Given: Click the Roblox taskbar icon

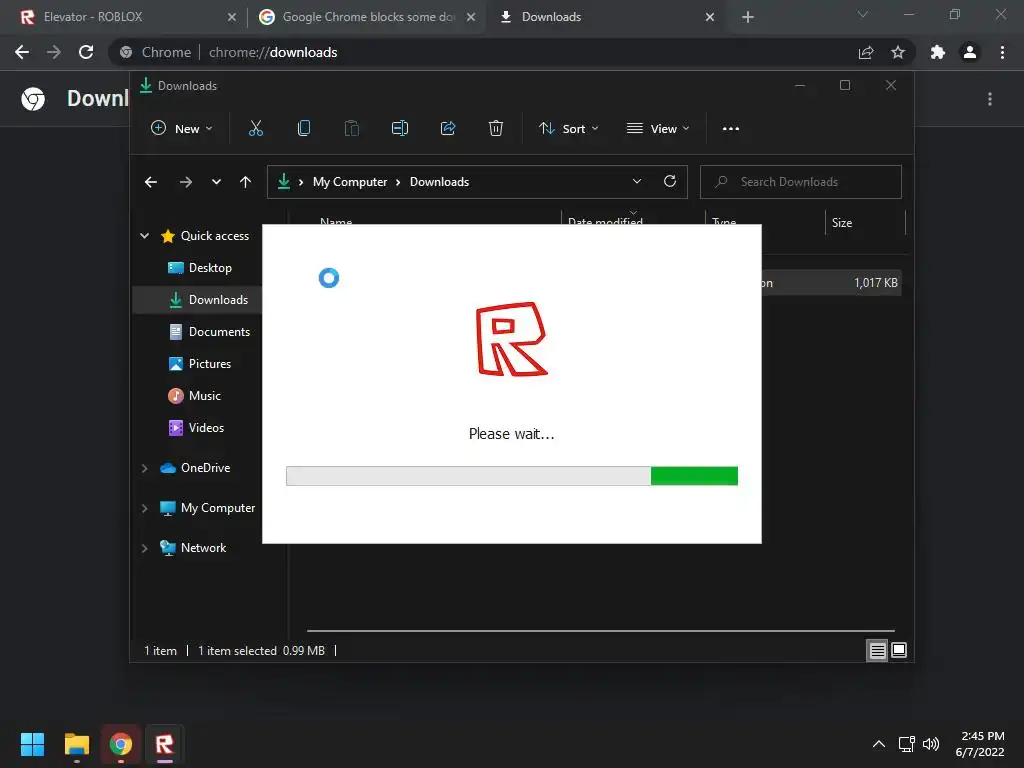Looking at the screenshot, I should pos(165,744).
